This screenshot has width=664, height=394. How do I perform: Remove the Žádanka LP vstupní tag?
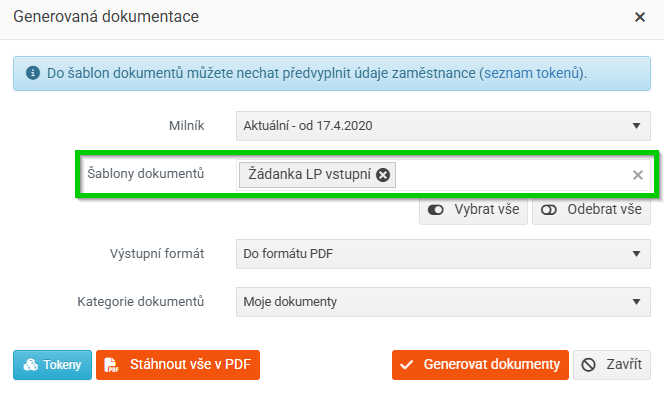tap(383, 175)
